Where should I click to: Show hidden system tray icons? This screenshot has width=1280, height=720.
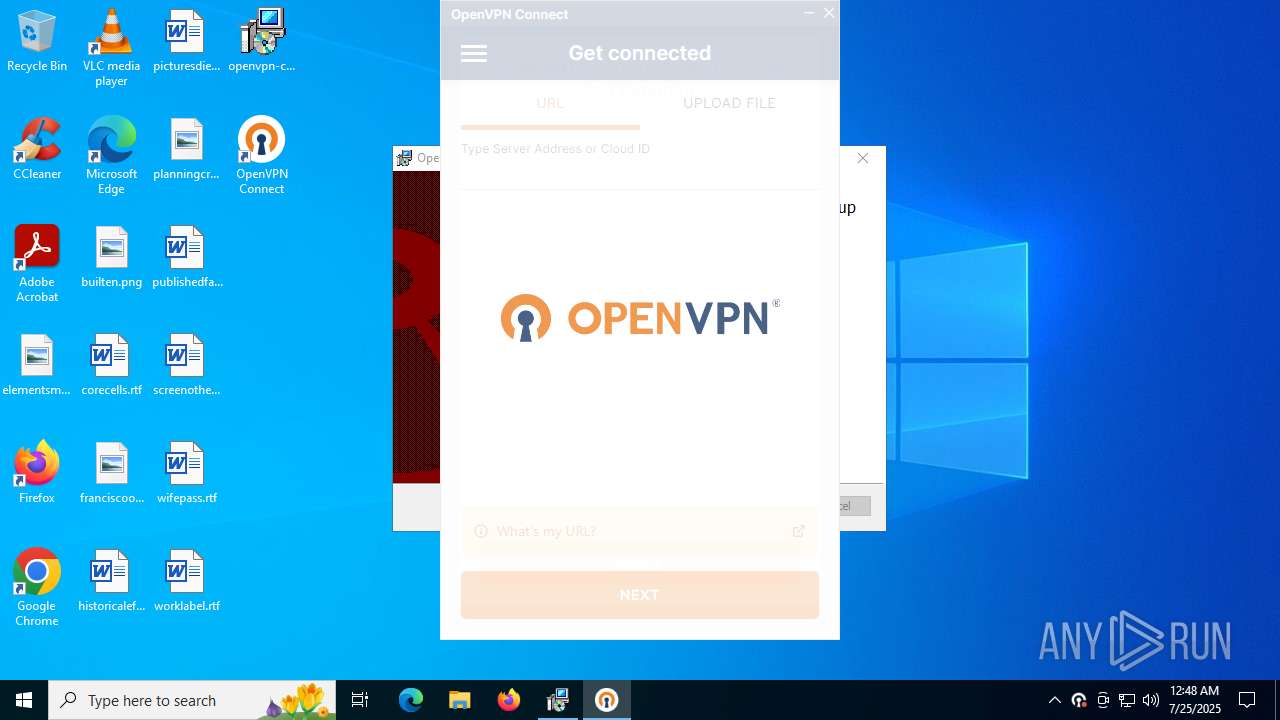pos(1054,700)
